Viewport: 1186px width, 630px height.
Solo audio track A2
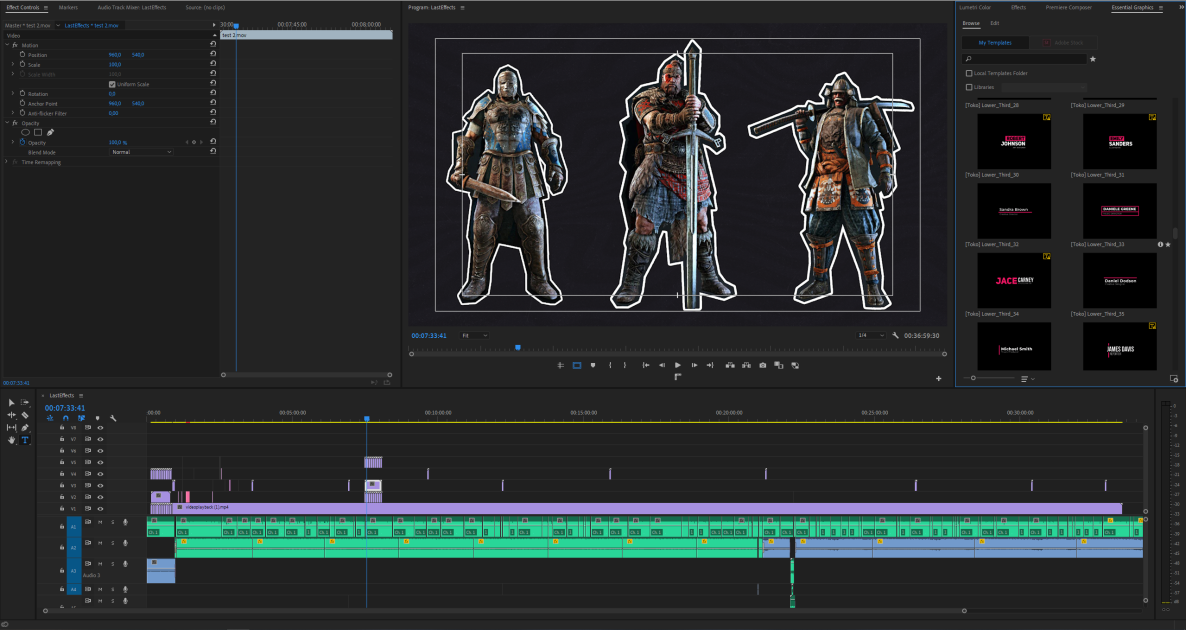click(x=113, y=543)
